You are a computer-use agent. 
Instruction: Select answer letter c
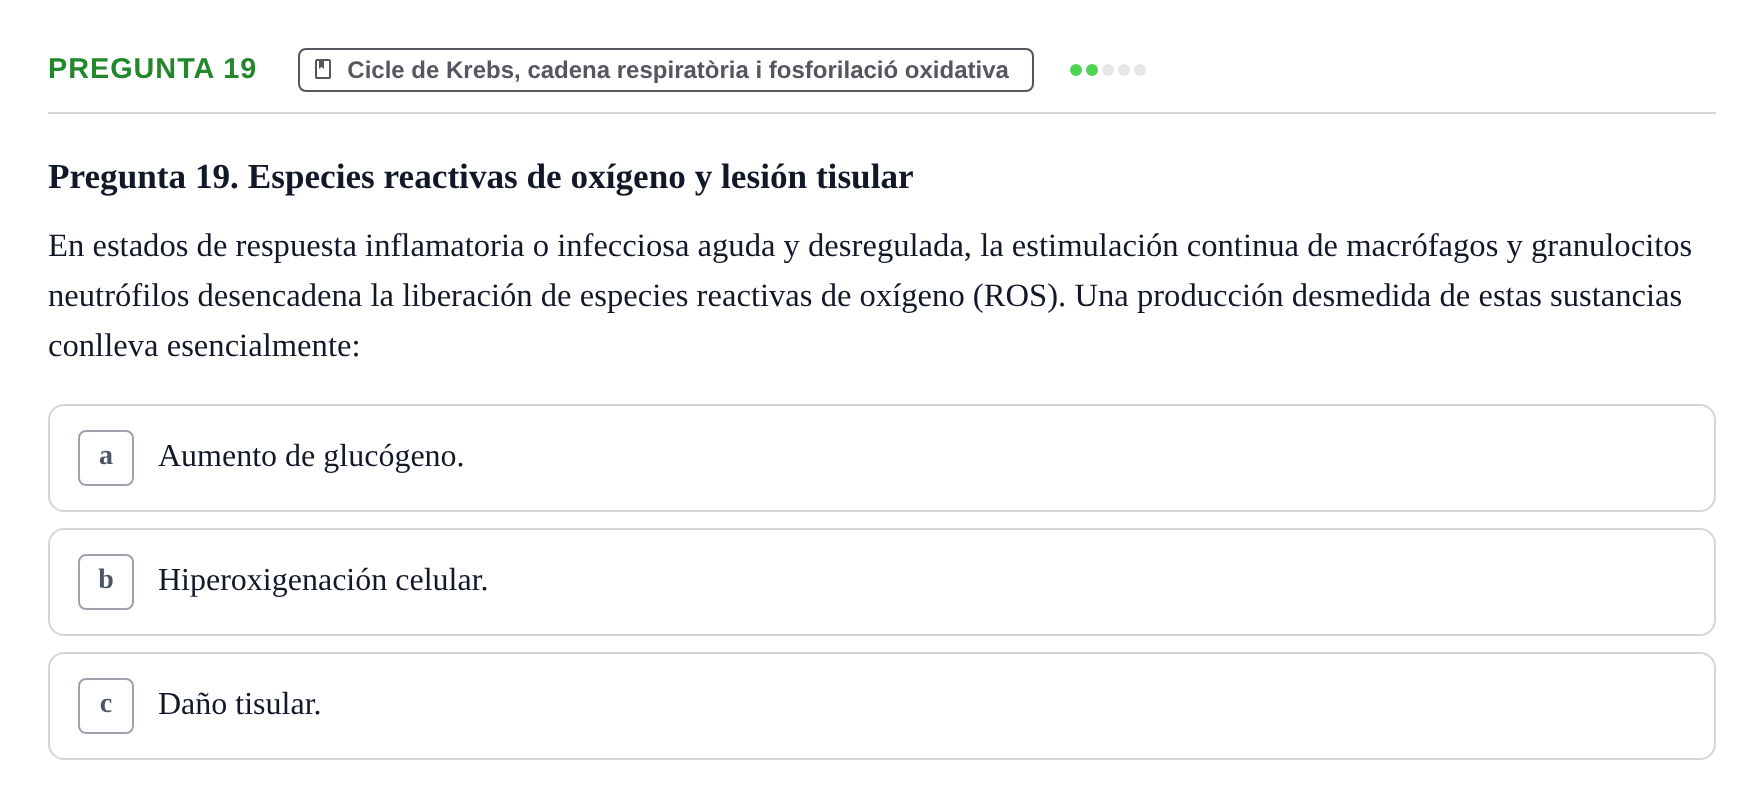[106, 706]
